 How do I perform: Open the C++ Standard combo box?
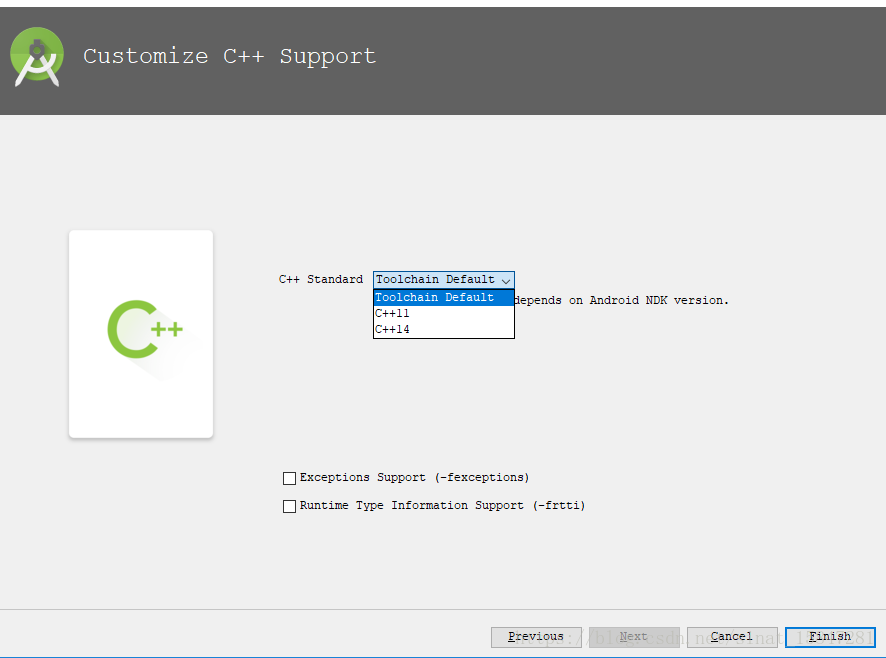click(444, 279)
